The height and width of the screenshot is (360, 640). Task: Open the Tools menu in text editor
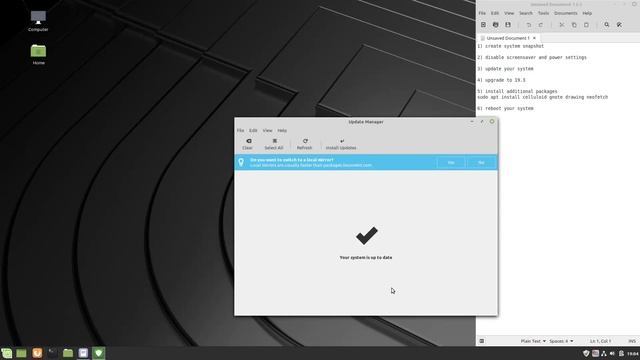[543, 13]
